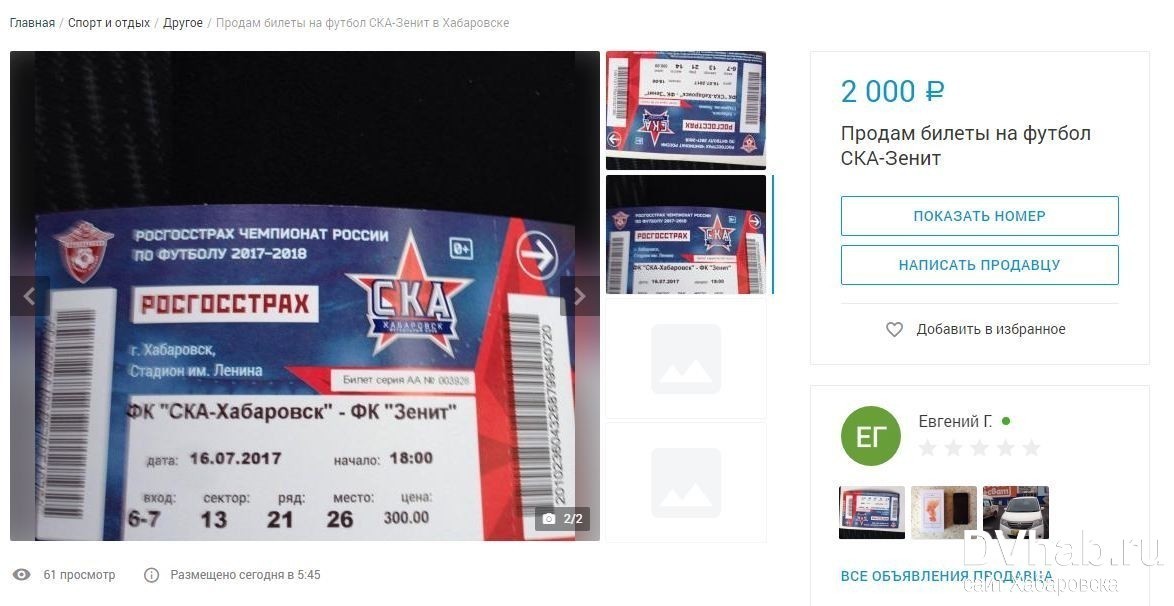Open seller's phone listing thumbnail
Screen dimensions: 1174x606
[943, 512]
